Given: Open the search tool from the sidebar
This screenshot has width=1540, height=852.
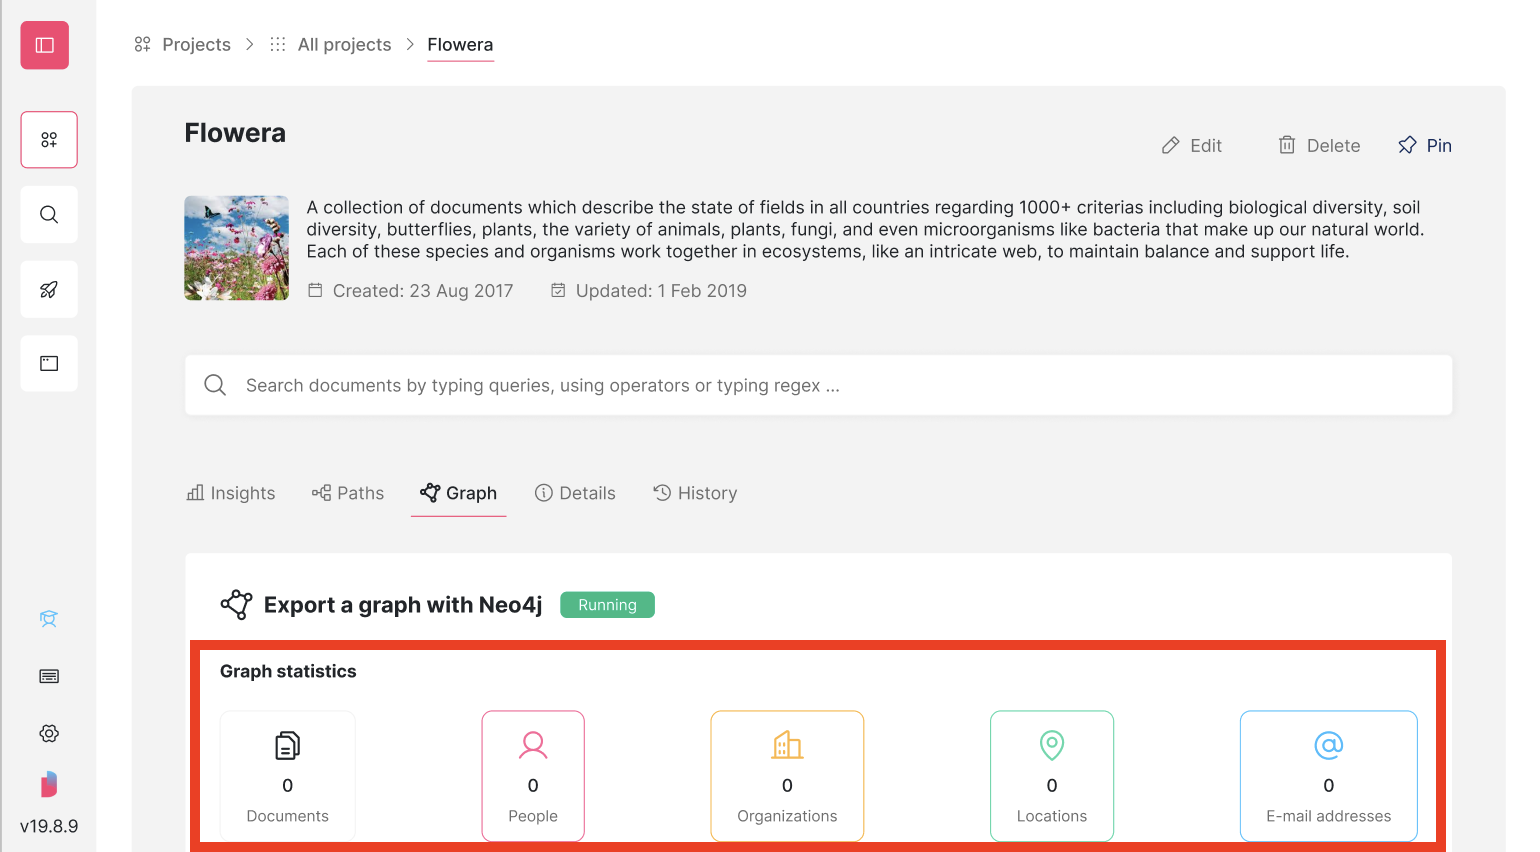Looking at the screenshot, I should [48, 214].
